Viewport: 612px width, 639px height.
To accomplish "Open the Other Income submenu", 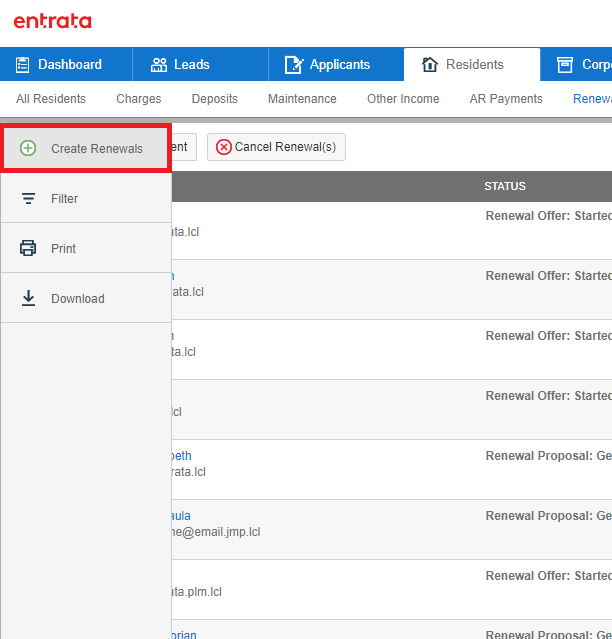I will pyautogui.click(x=403, y=99).
